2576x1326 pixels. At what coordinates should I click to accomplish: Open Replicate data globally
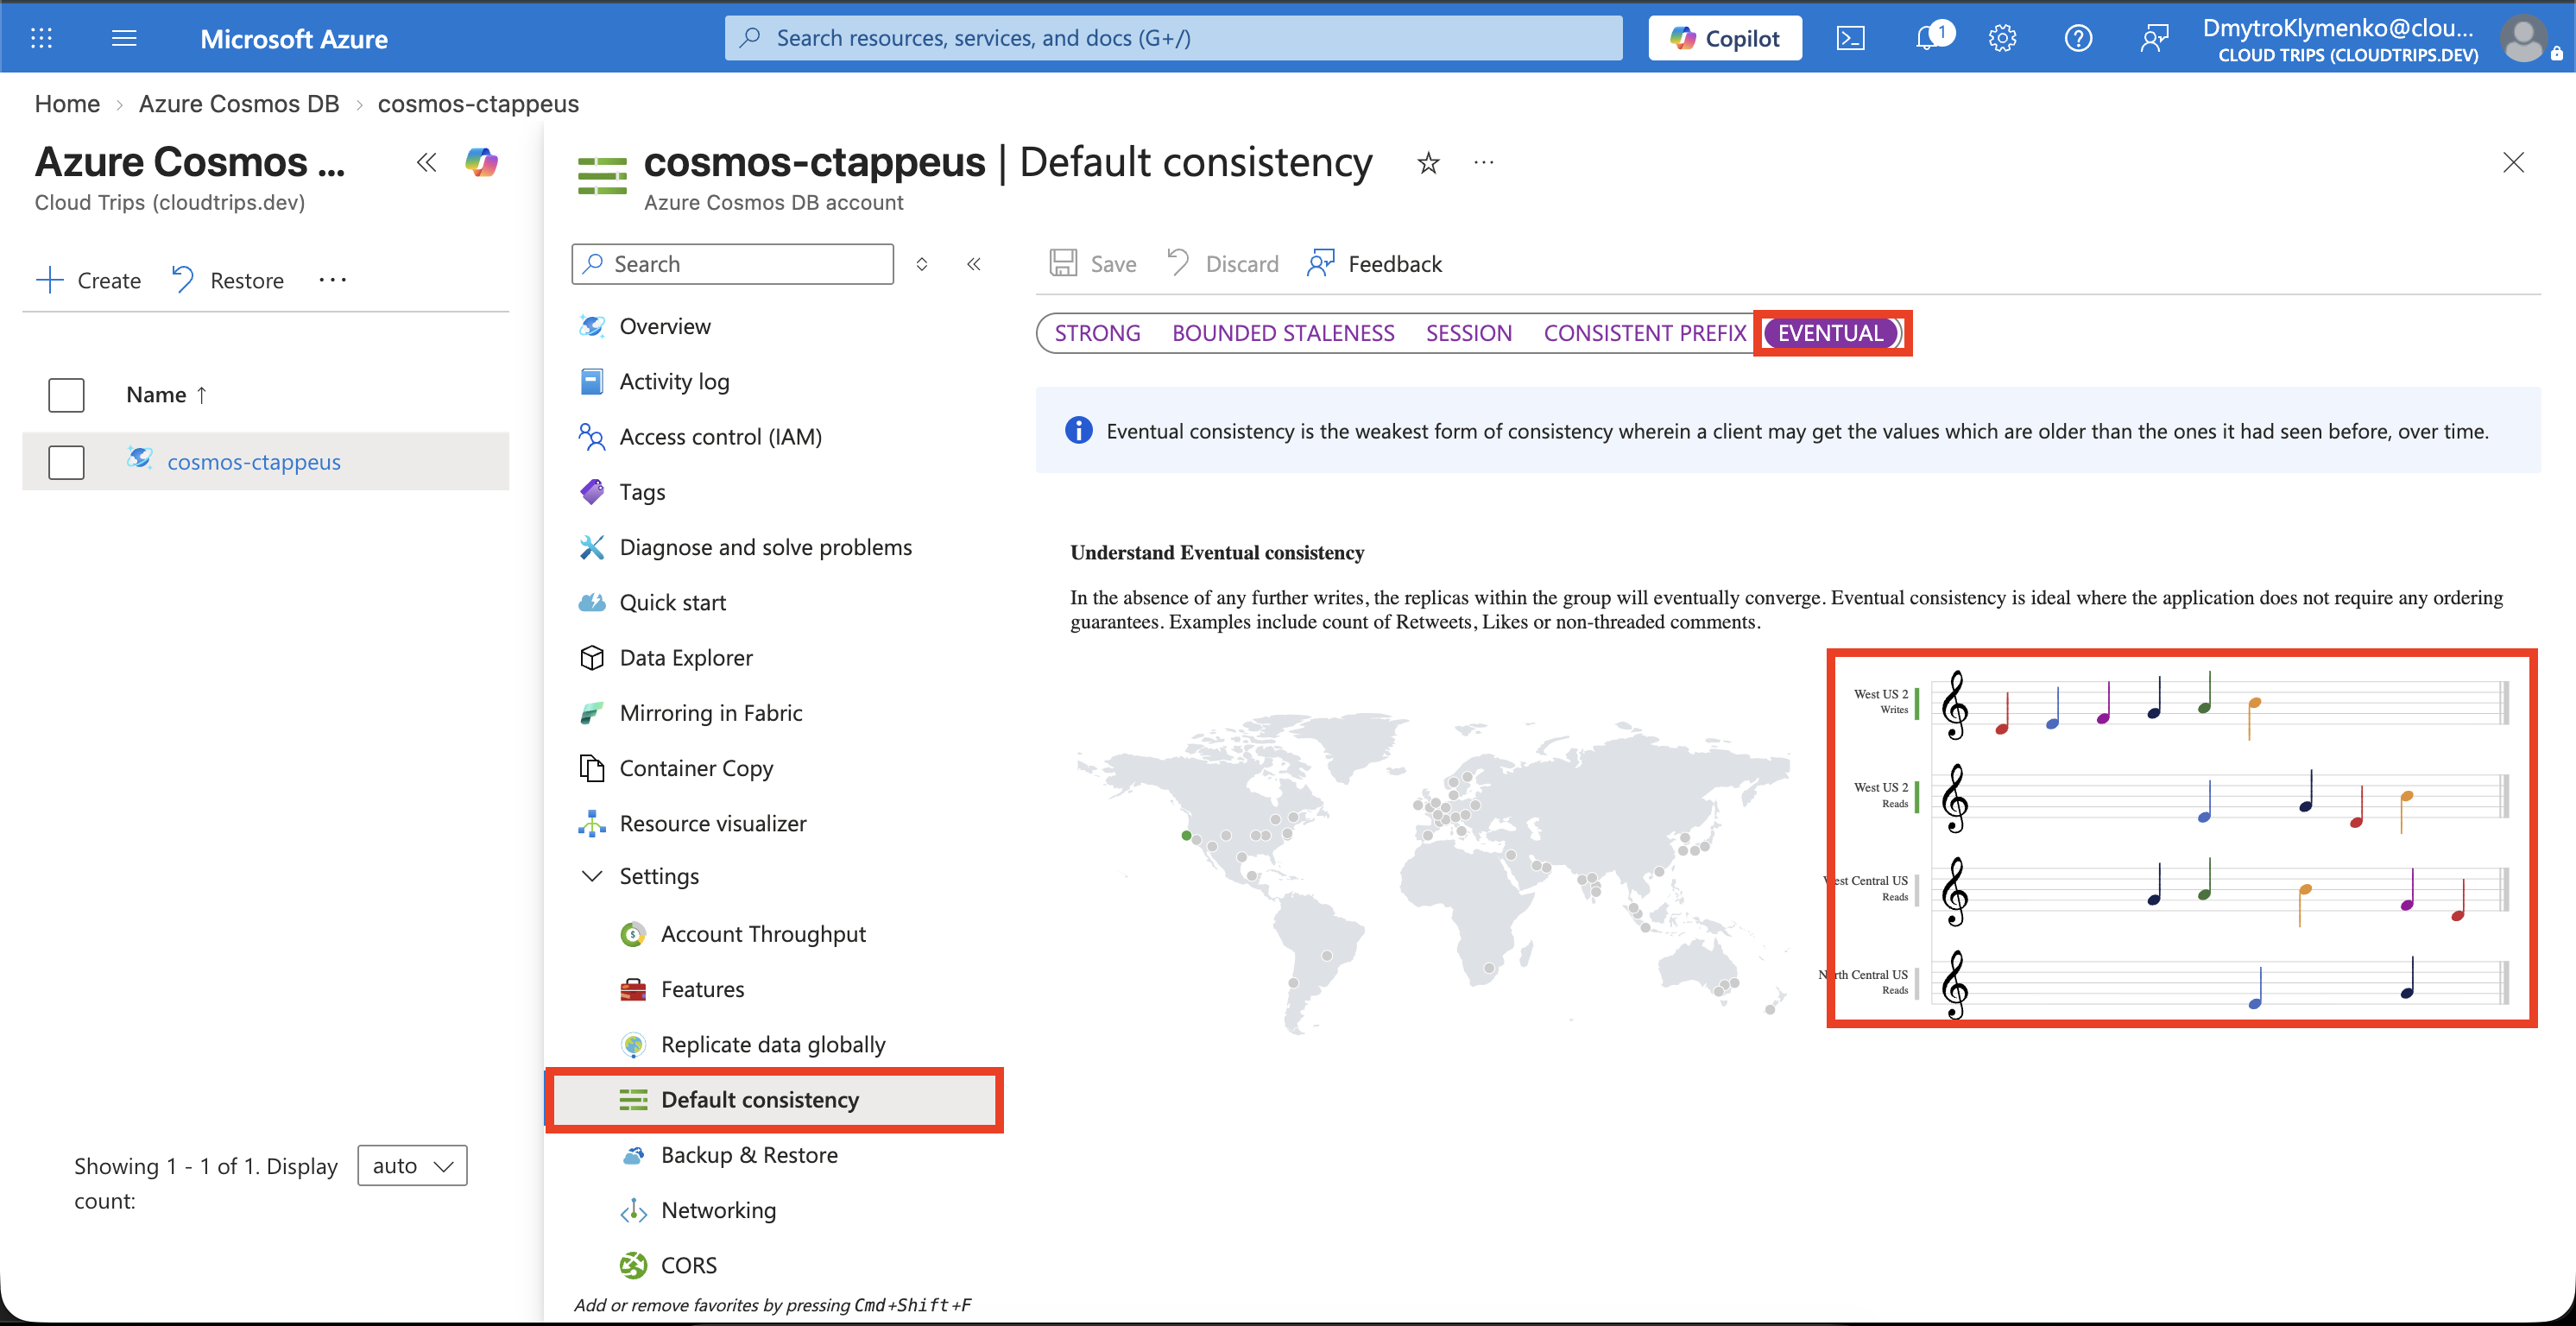click(x=773, y=1044)
